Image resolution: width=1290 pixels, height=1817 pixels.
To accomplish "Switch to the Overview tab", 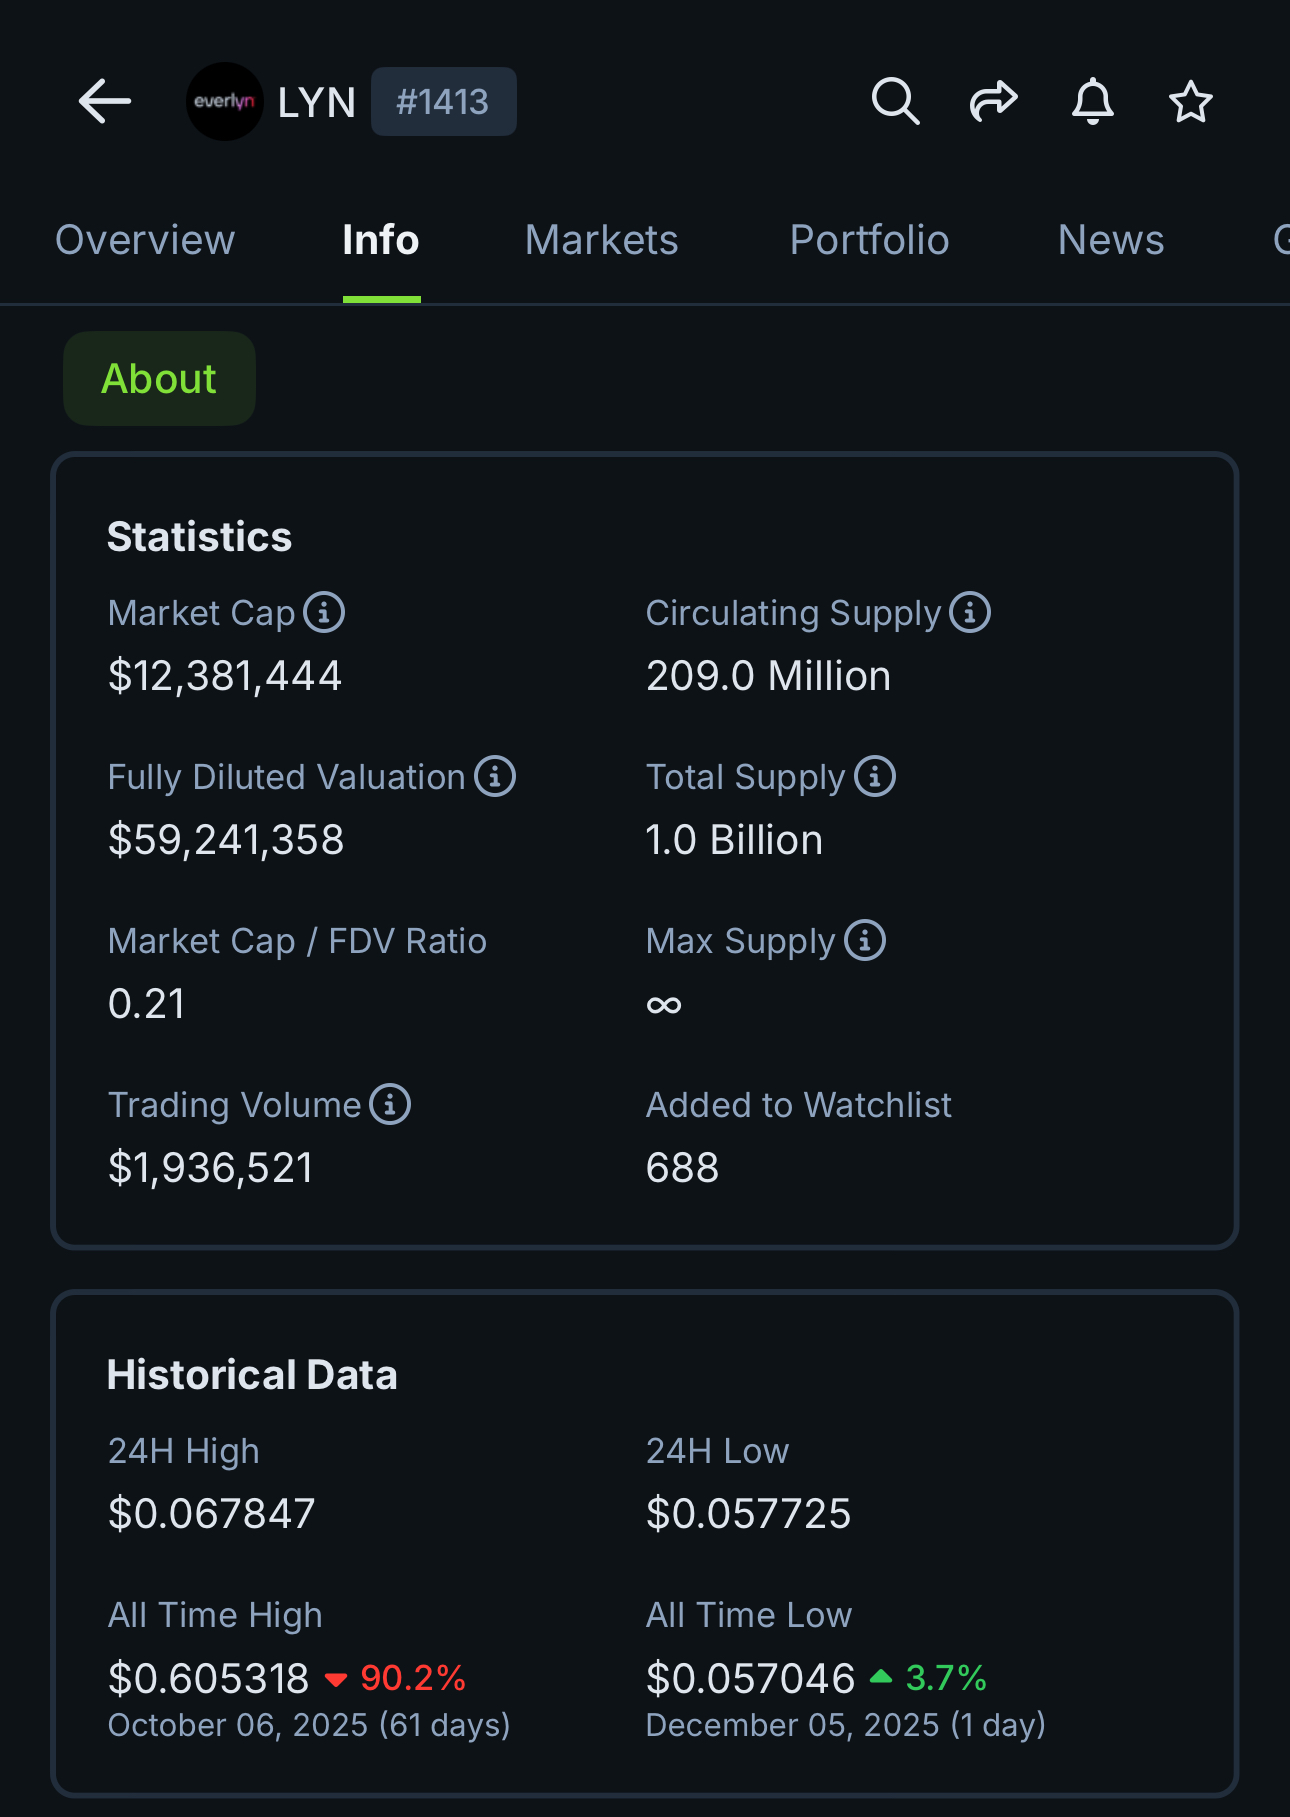I will [145, 240].
